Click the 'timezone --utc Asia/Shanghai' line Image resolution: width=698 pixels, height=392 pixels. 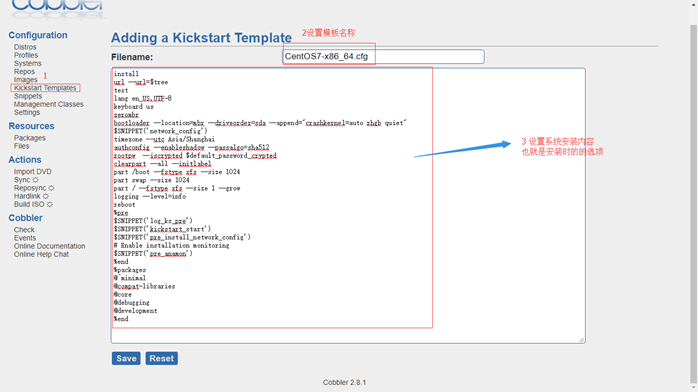pos(164,139)
